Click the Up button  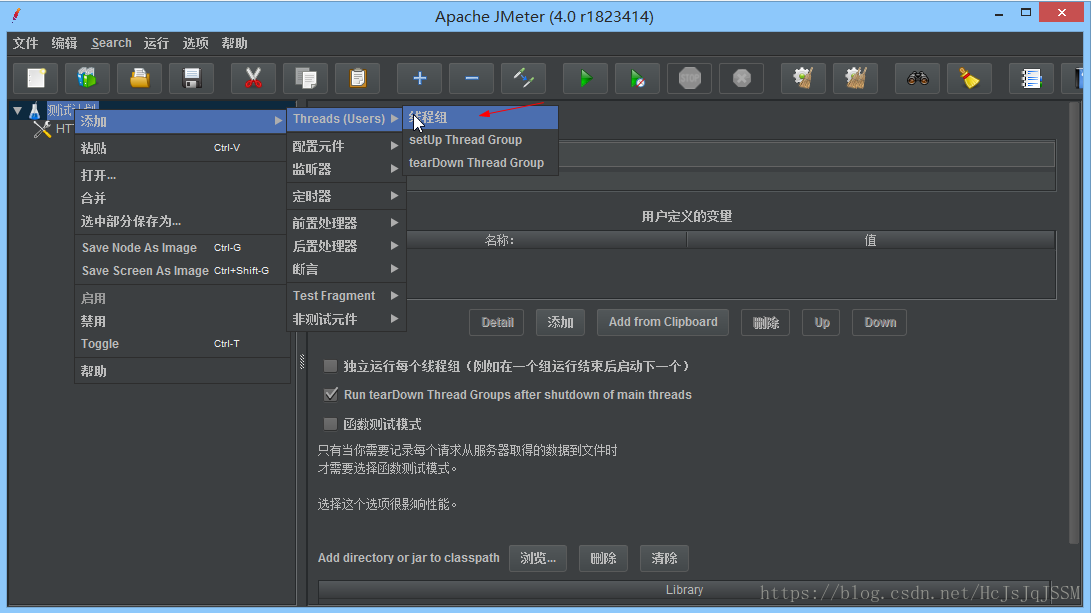822,322
